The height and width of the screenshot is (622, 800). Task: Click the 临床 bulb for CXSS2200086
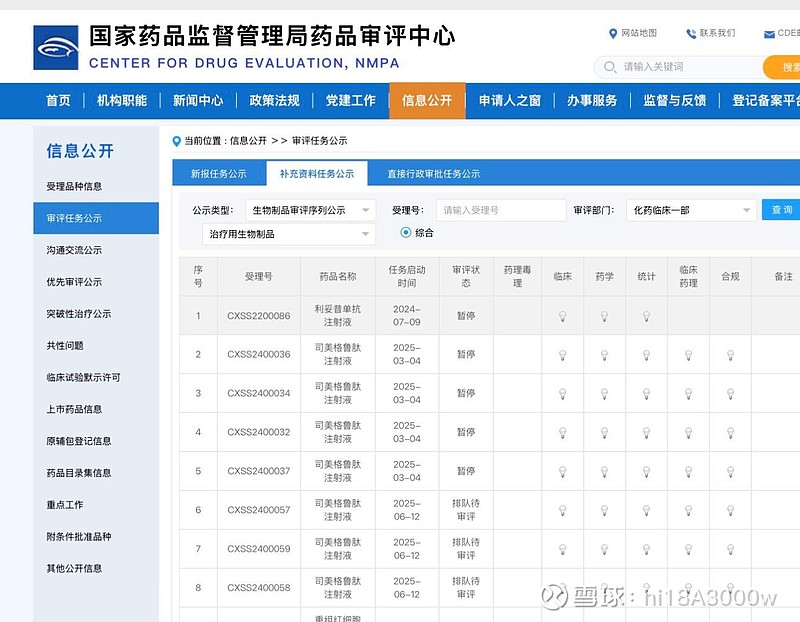click(563, 316)
